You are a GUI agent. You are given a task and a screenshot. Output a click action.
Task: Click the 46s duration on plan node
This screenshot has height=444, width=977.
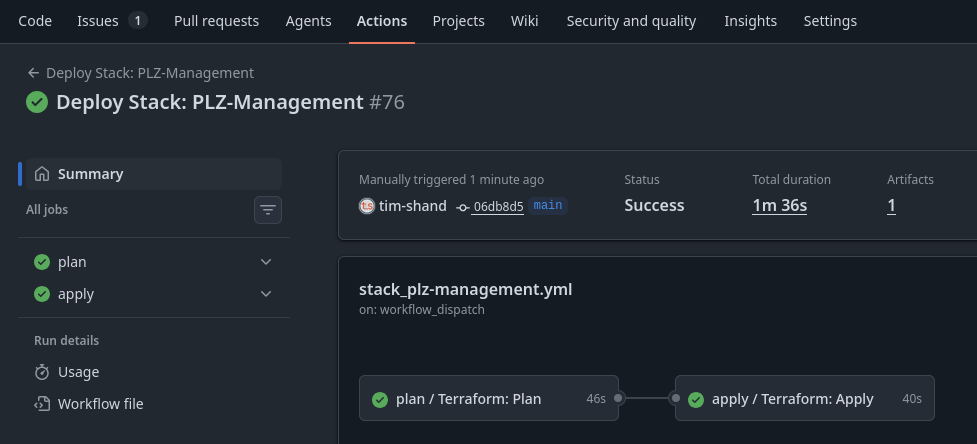point(596,399)
